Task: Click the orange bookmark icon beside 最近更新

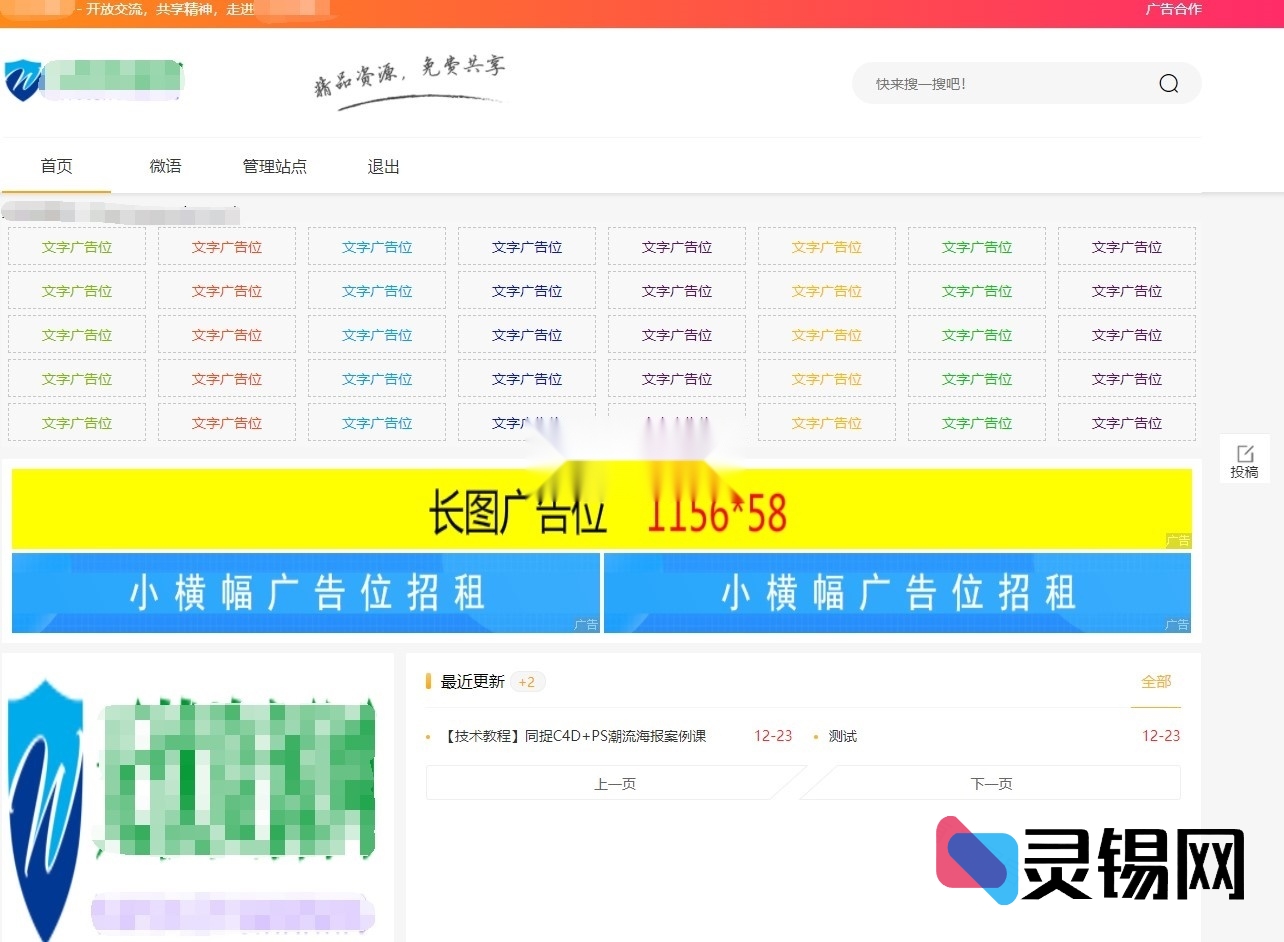Action: (428, 681)
